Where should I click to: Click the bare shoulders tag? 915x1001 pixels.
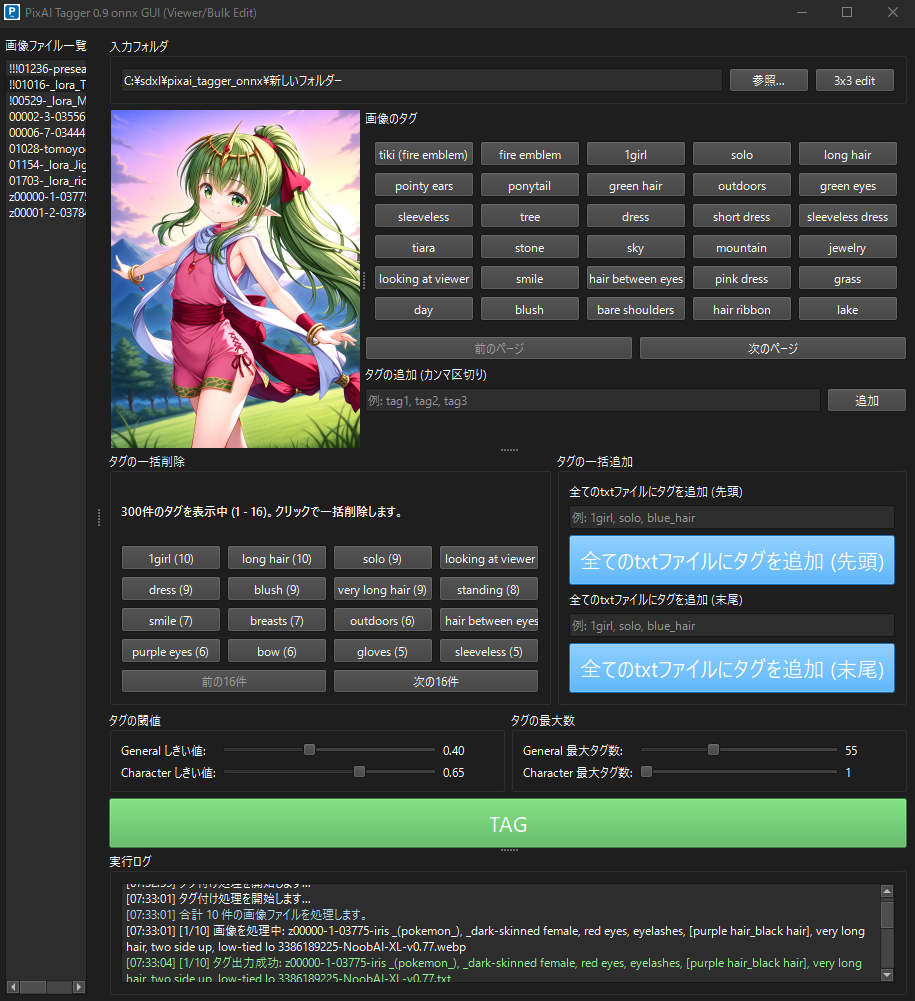[x=636, y=310]
